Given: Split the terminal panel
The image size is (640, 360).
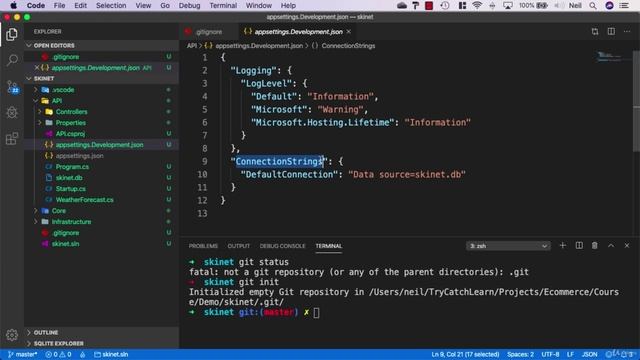Looking at the screenshot, I should point(579,246).
